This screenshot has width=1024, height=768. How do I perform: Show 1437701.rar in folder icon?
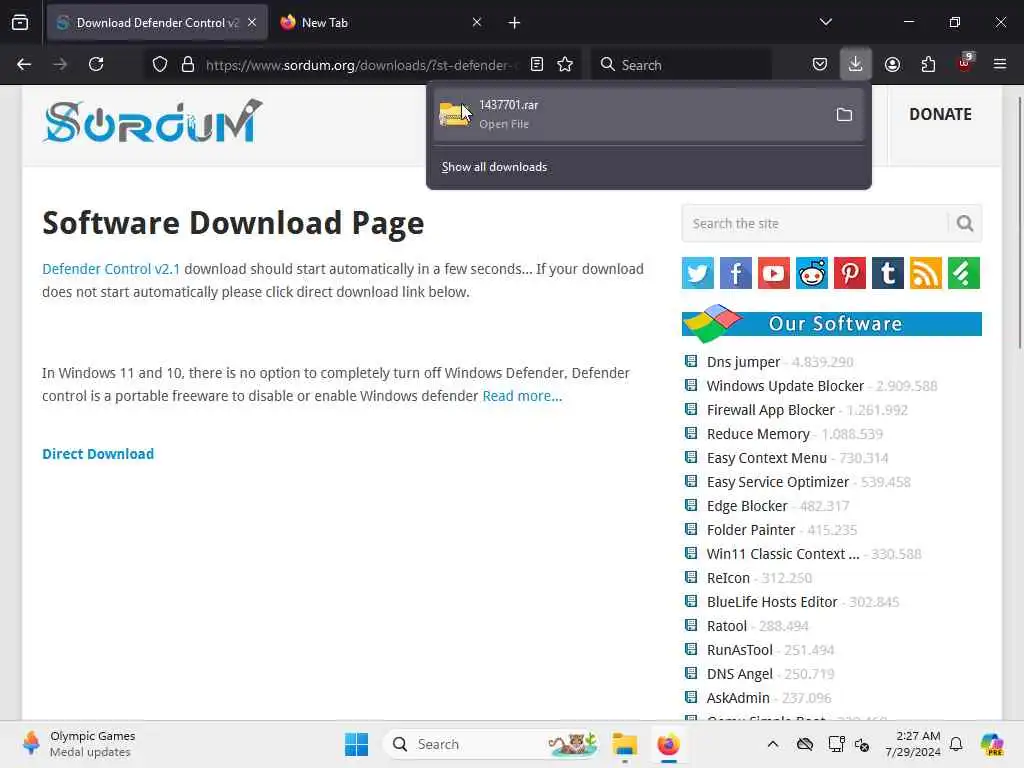coord(844,115)
